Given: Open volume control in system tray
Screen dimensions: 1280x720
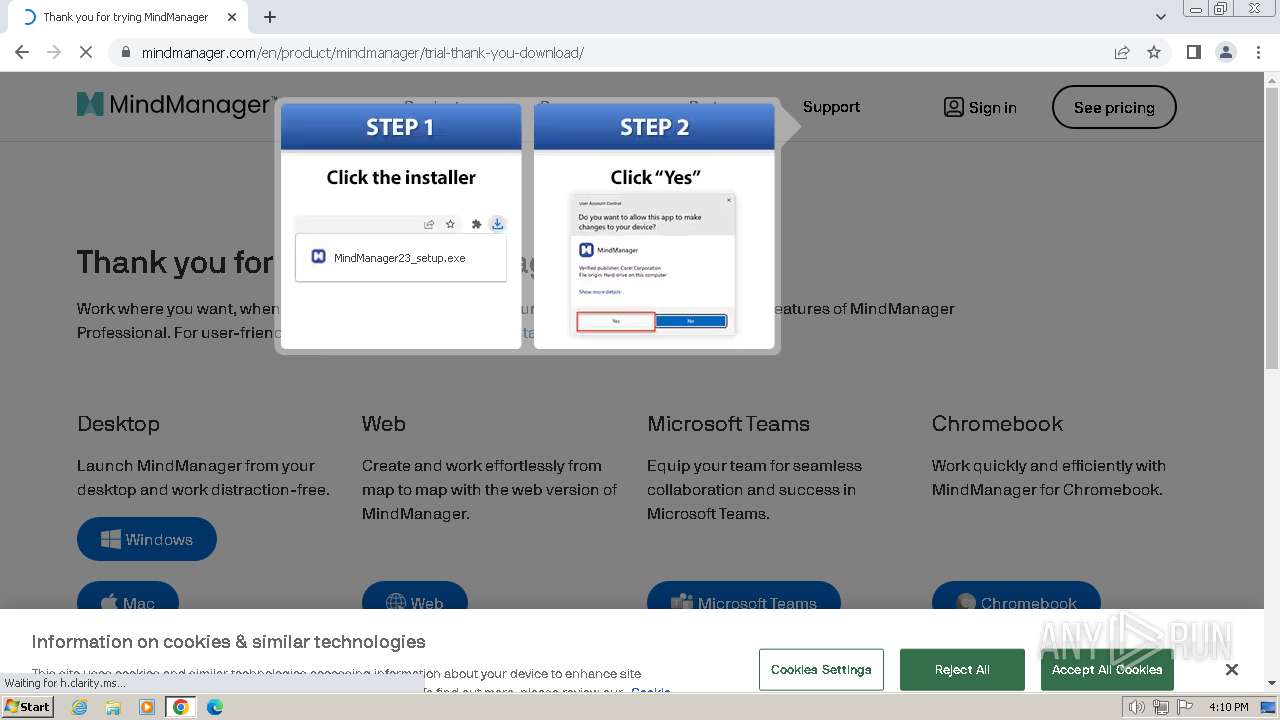Looking at the screenshot, I should pos(1137,707).
